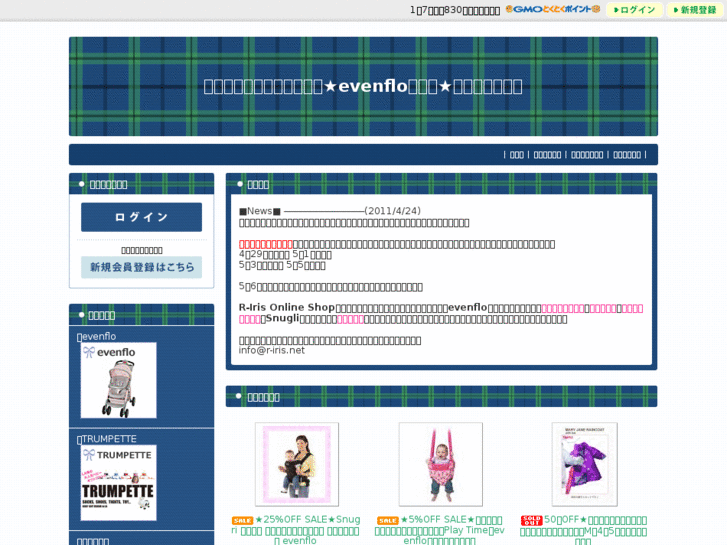
Task: Open the 25%OFF SALE Snugli product link
Action: coord(297,530)
